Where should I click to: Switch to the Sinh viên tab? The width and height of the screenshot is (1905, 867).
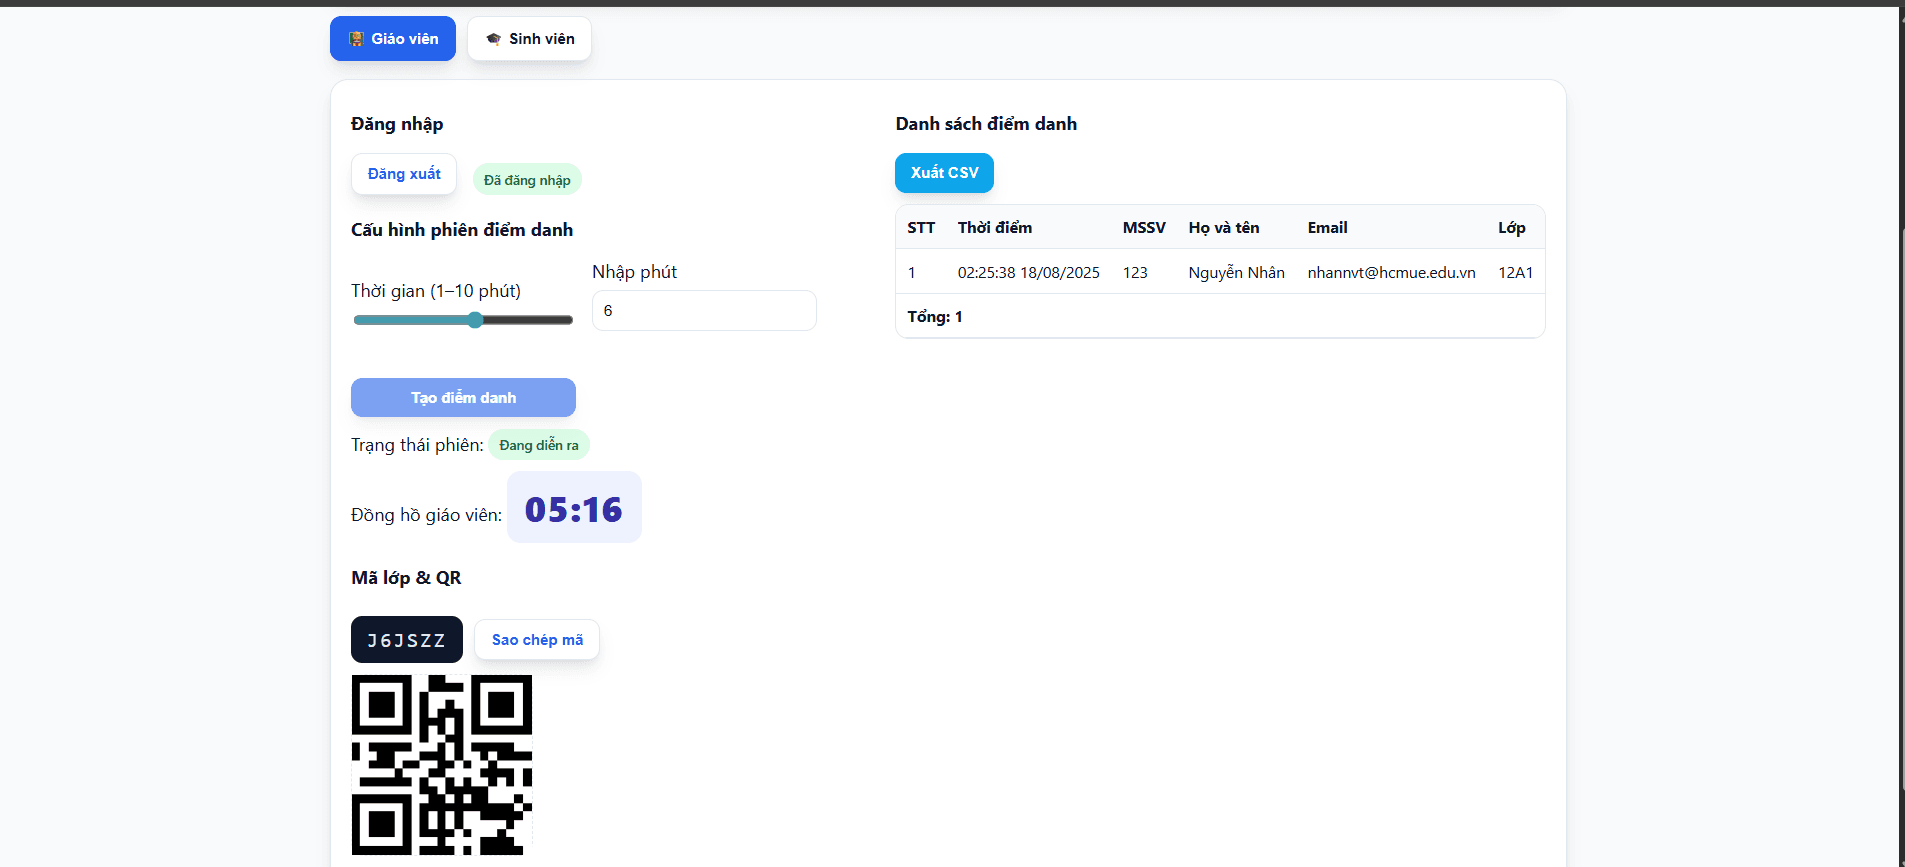tap(529, 38)
